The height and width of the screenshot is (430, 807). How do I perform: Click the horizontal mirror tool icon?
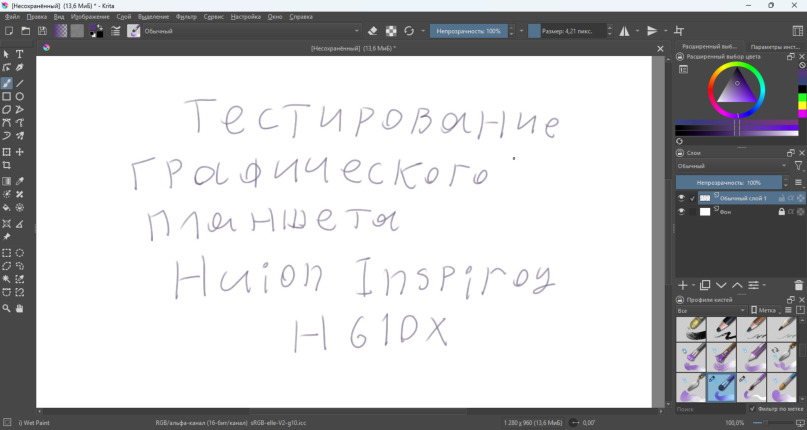pyautogui.click(x=625, y=31)
